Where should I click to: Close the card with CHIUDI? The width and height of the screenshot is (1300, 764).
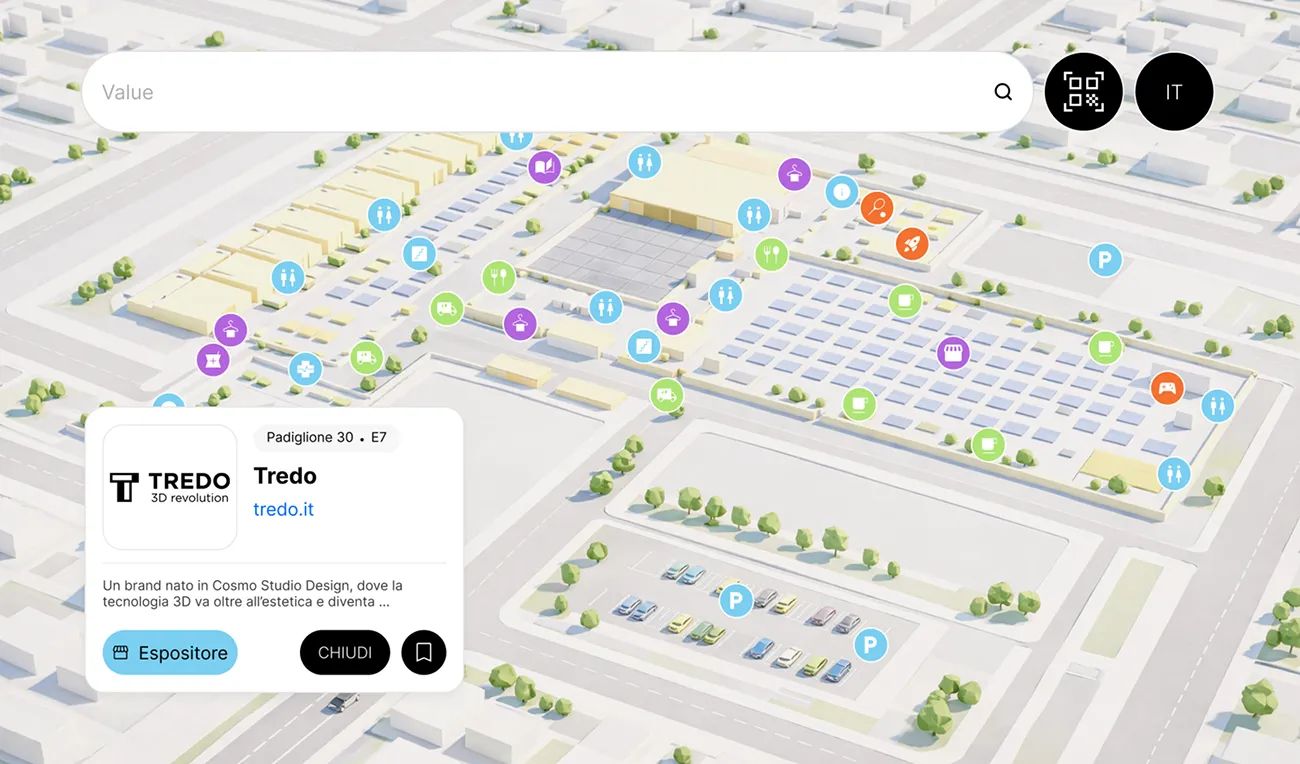[345, 653]
